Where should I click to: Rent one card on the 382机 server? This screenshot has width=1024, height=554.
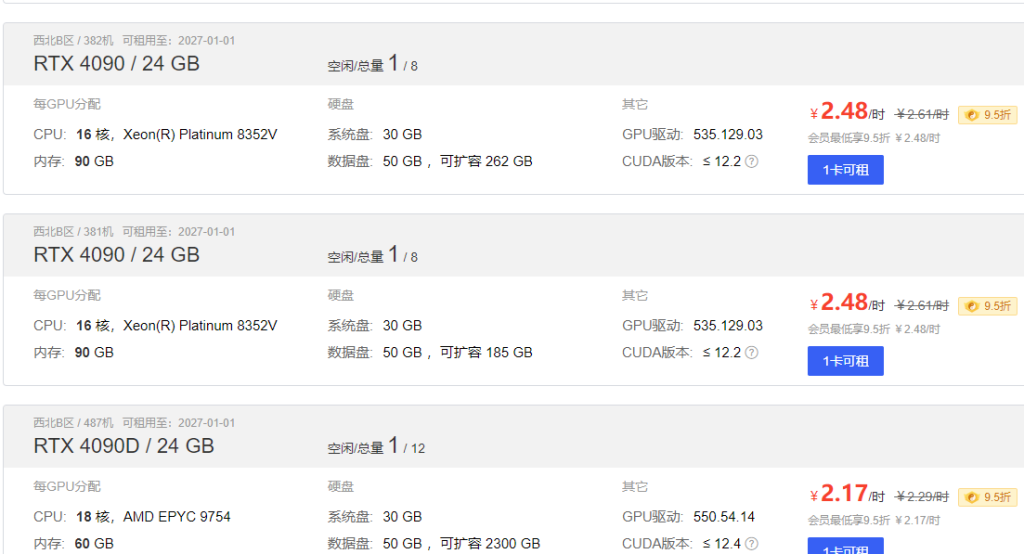(x=845, y=170)
